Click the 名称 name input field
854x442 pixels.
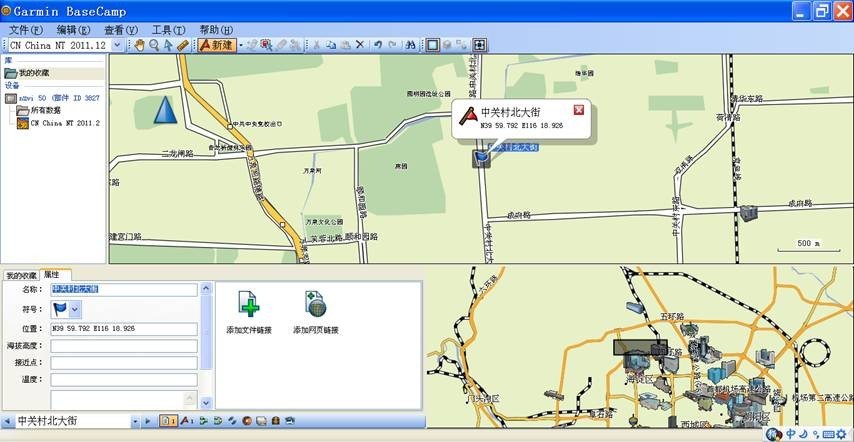[124, 290]
